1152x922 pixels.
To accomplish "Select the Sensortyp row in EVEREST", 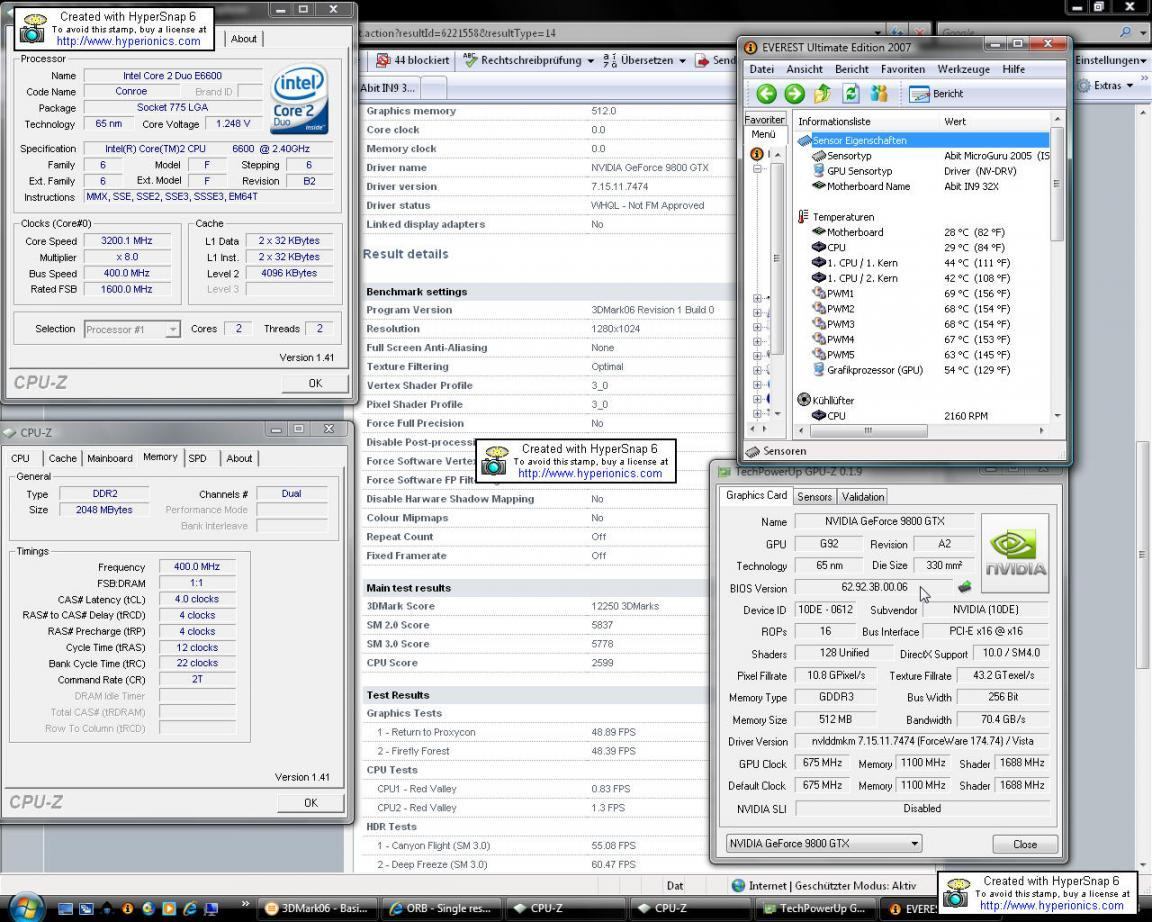I will 922,156.
